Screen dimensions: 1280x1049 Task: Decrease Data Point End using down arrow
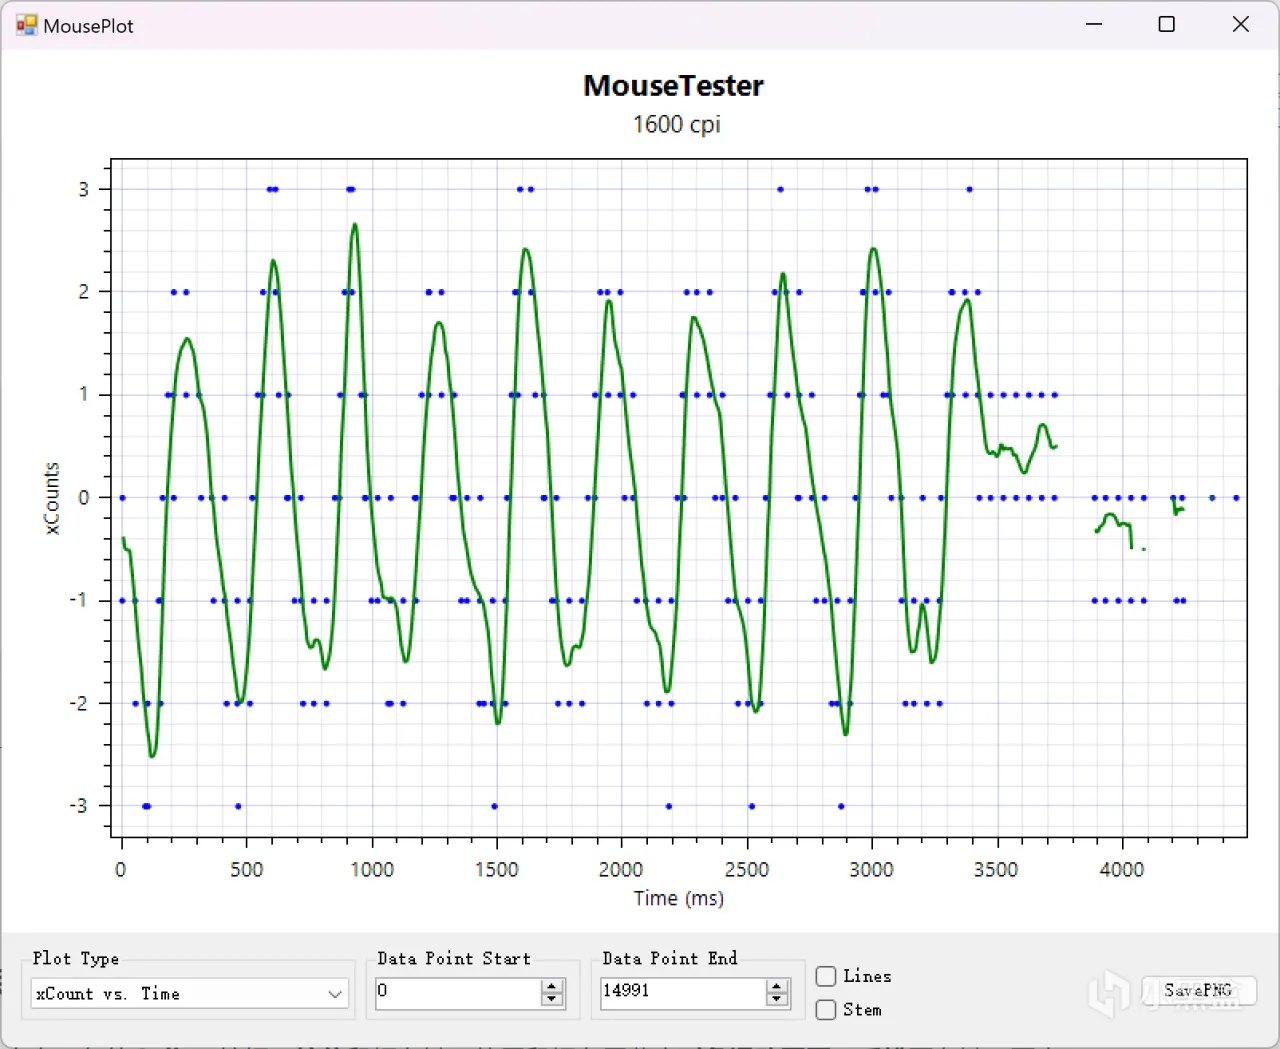click(777, 1000)
